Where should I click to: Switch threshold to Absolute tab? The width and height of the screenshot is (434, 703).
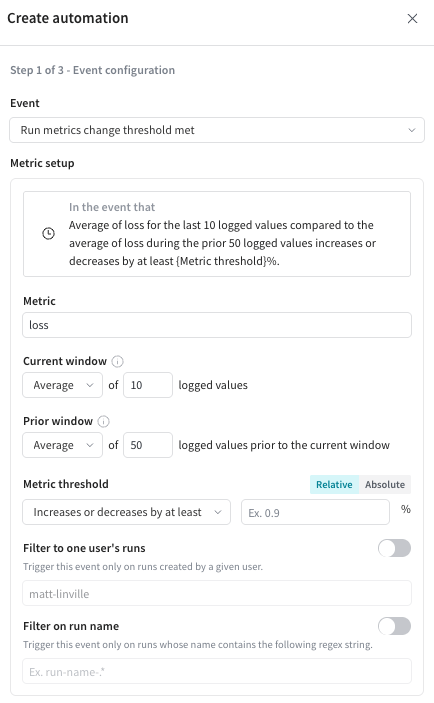click(x=385, y=485)
